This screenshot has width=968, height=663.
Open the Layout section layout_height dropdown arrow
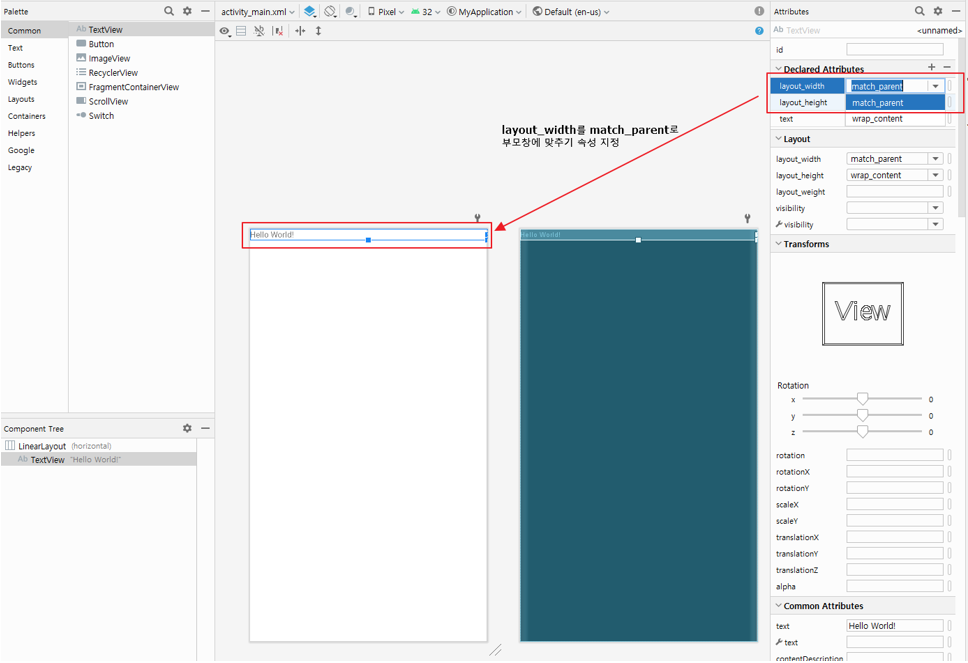tap(936, 175)
